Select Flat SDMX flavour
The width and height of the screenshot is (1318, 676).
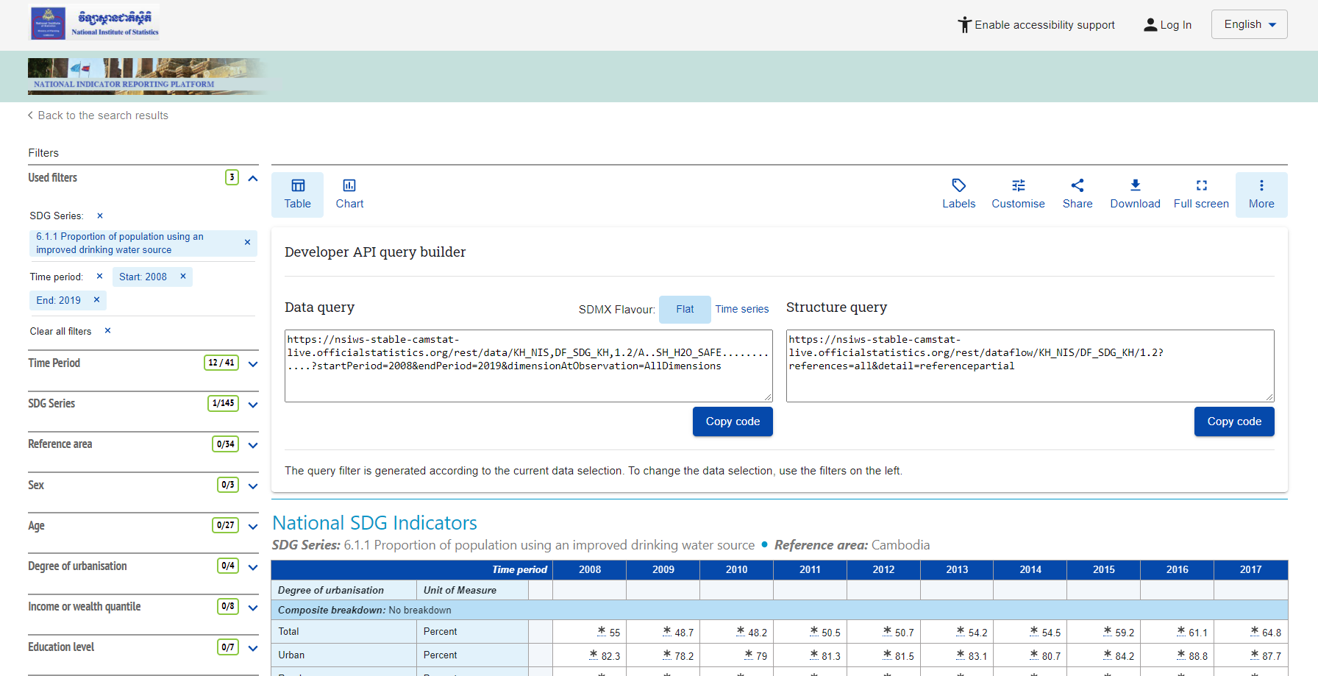click(x=684, y=309)
